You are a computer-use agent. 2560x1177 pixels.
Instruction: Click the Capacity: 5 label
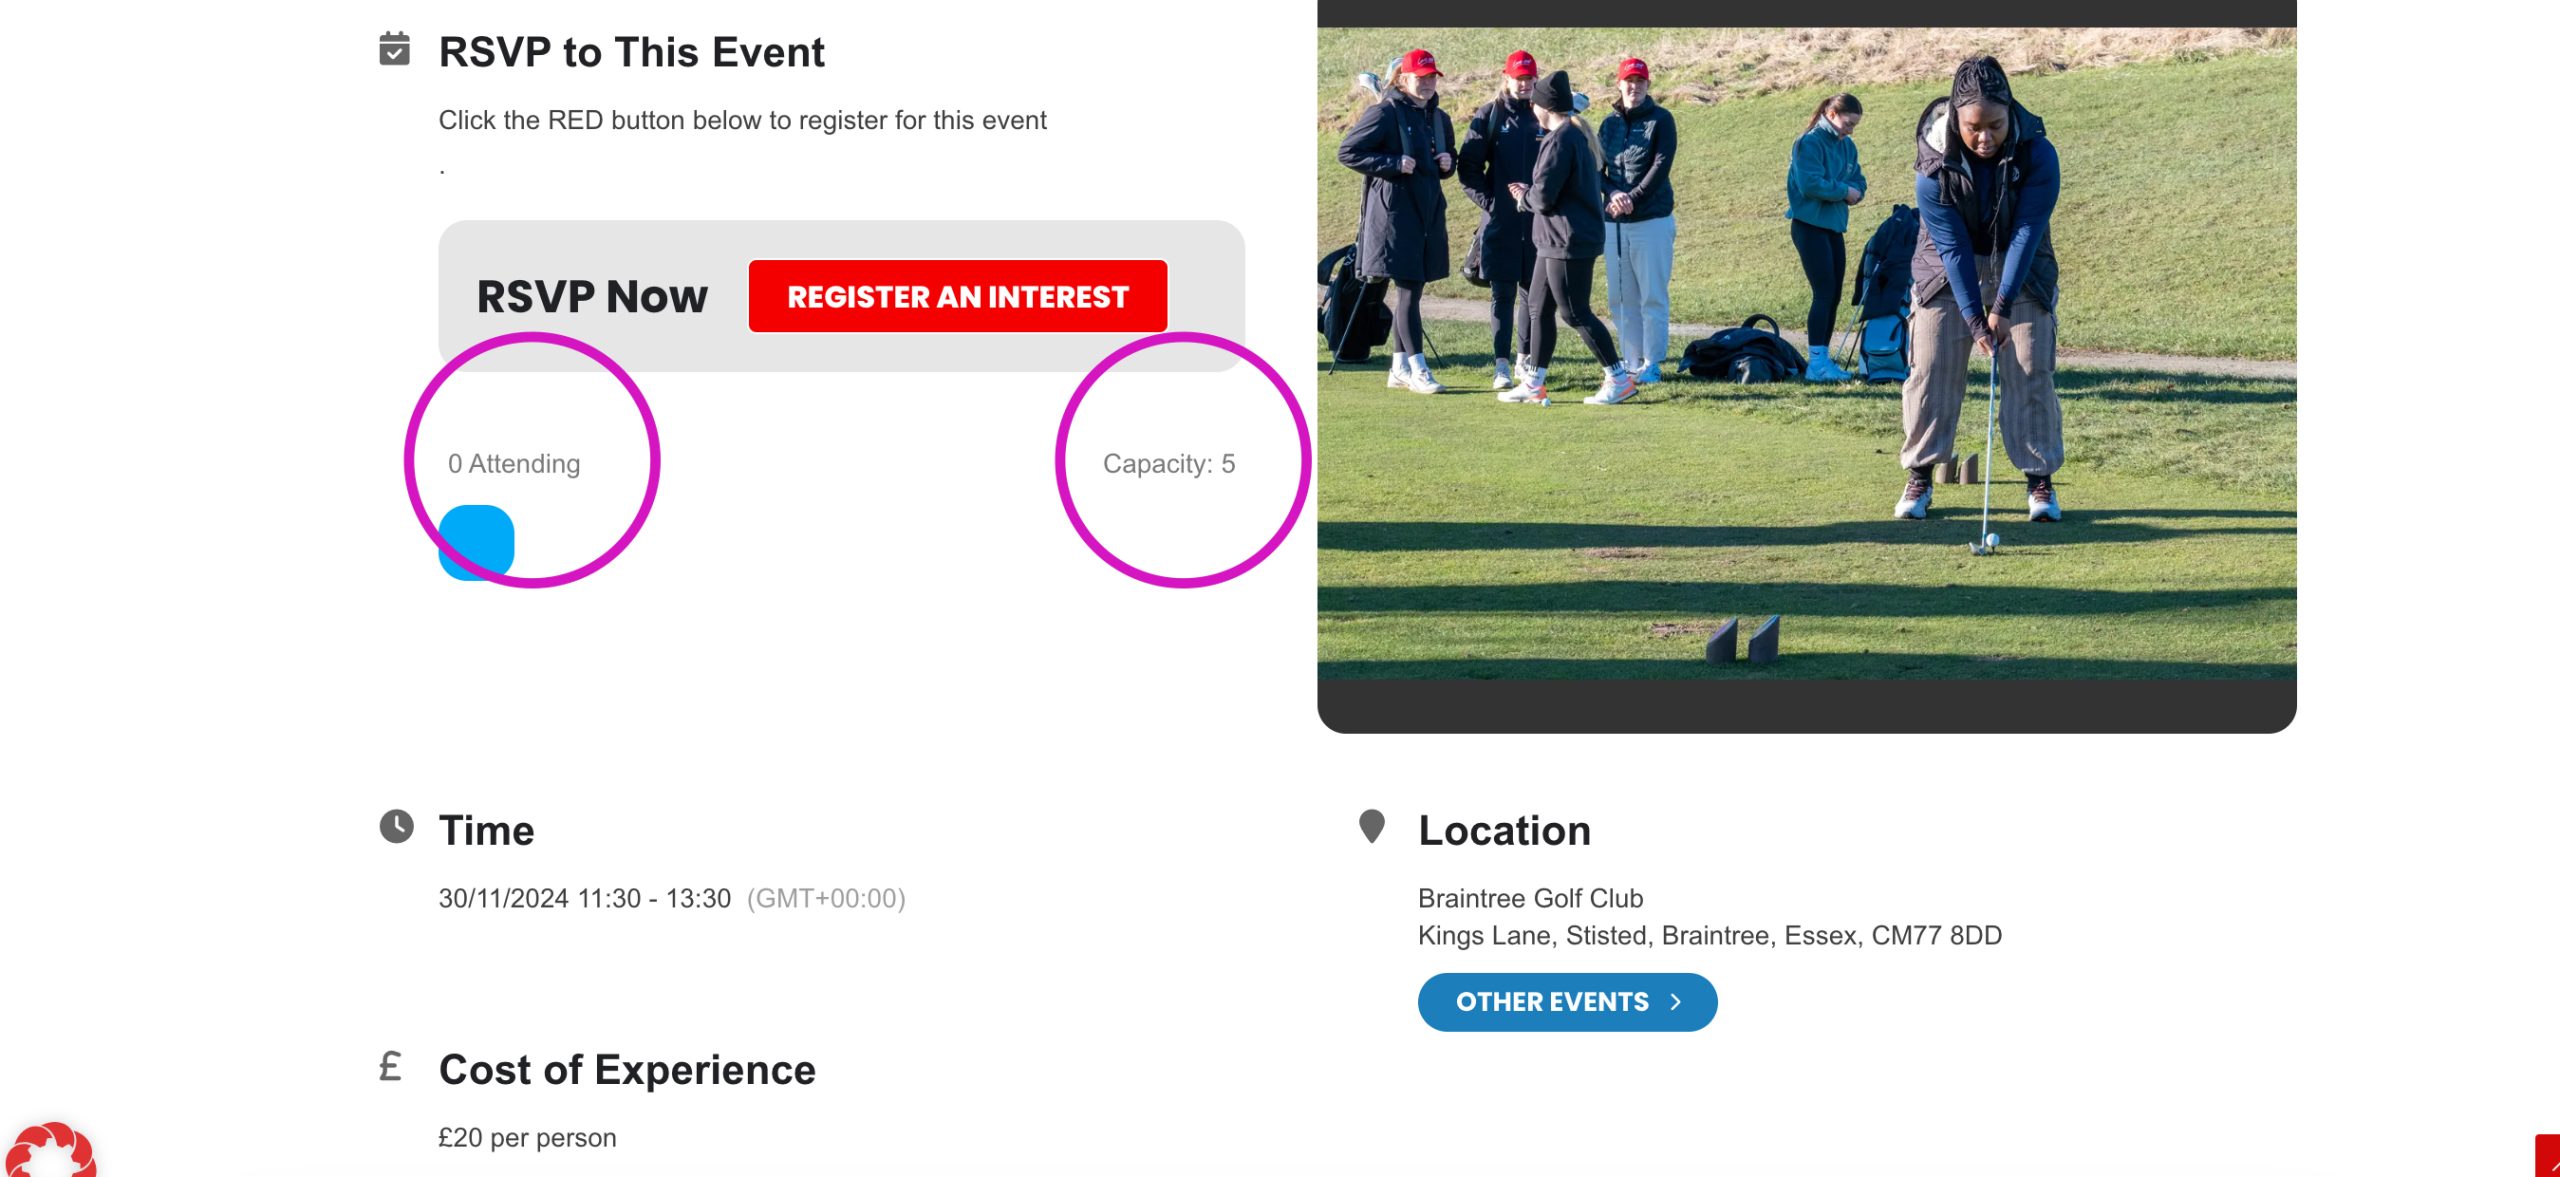pos(1169,464)
